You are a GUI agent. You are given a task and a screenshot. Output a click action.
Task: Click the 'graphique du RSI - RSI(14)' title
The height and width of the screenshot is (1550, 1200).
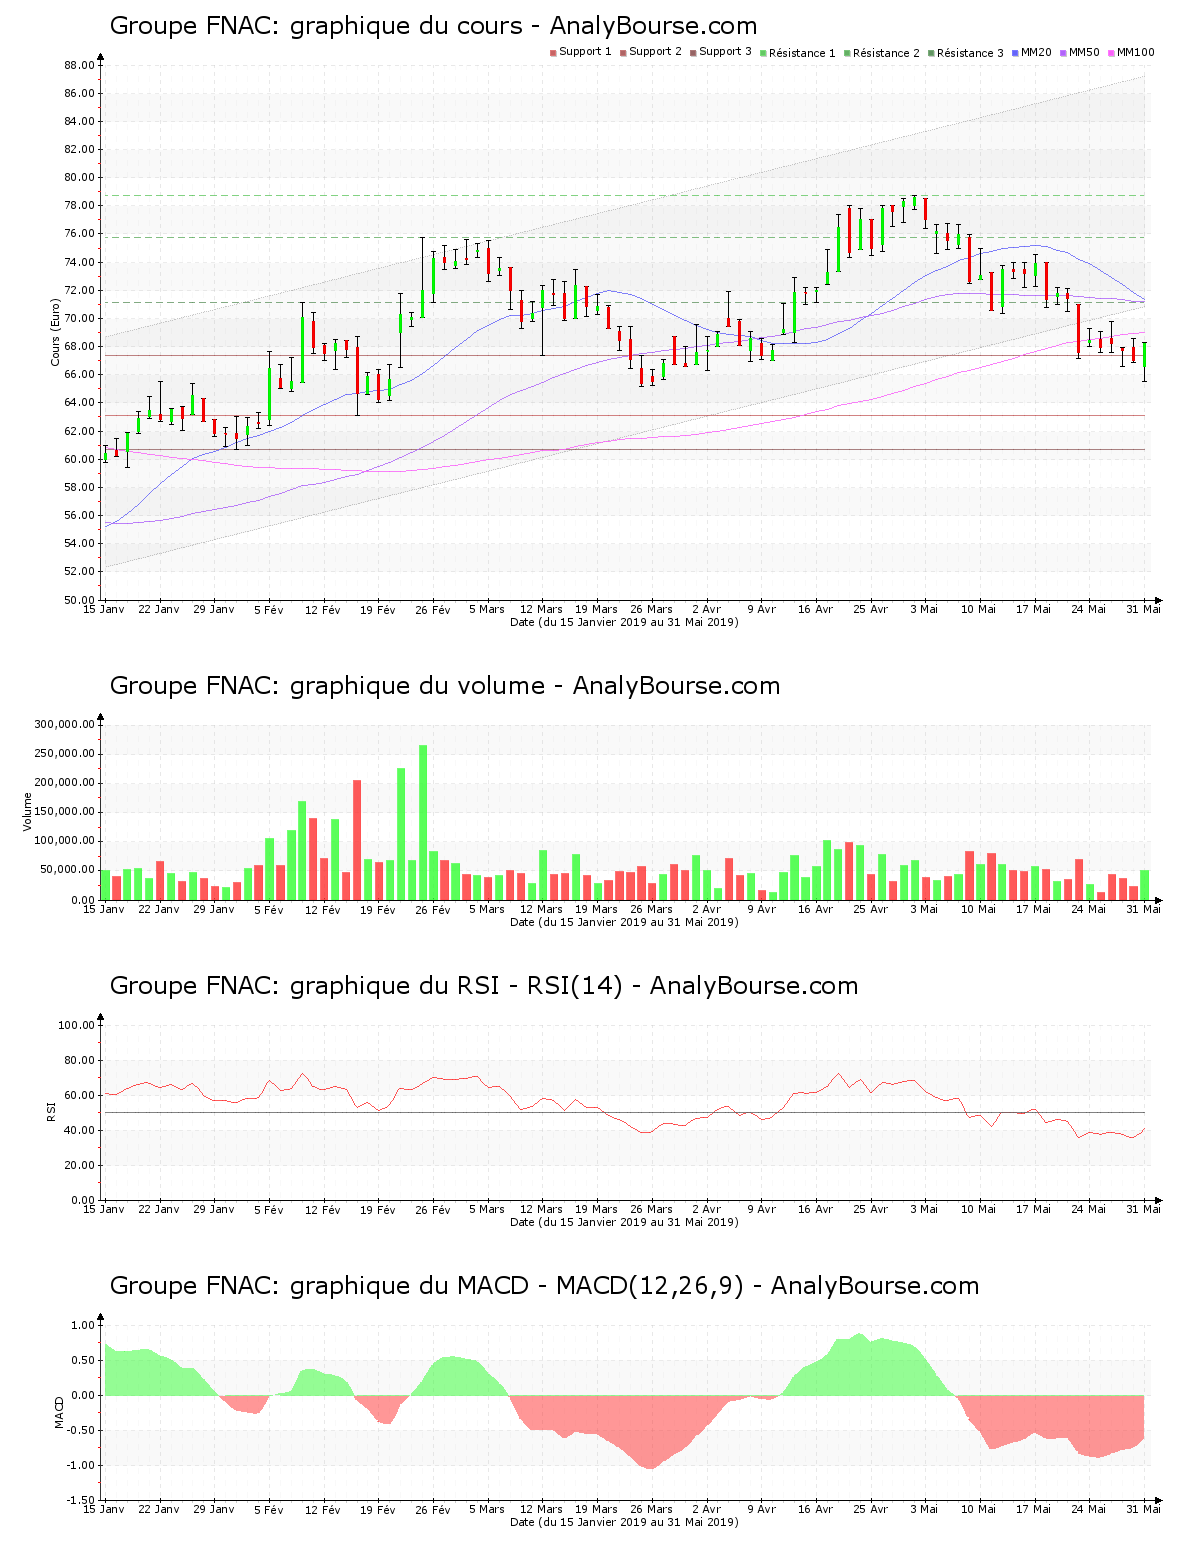click(x=484, y=986)
